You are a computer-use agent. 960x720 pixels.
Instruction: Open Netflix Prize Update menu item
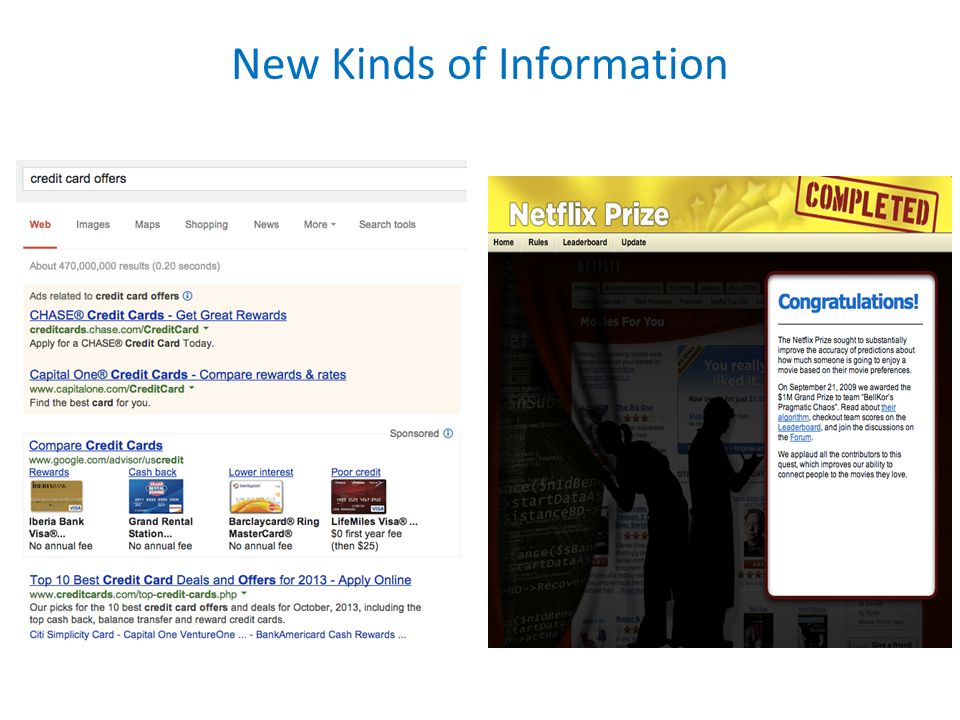point(634,242)
